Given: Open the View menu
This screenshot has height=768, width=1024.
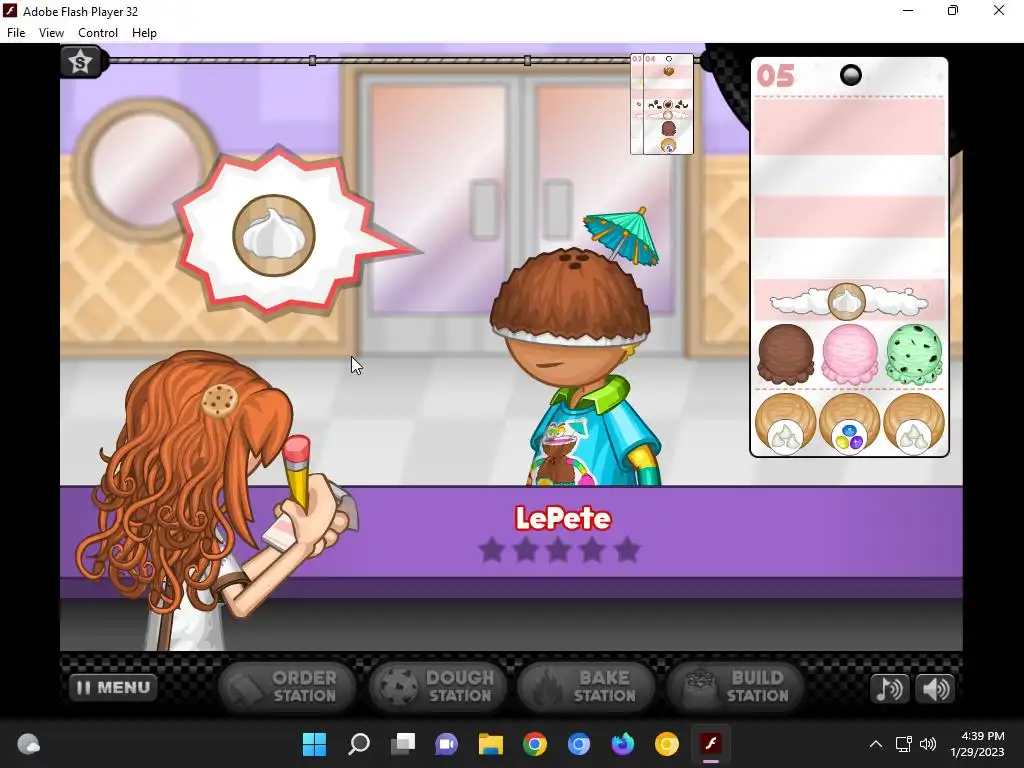Looking at the screenshot, I should pyautogui.click(x=51, y=33).
